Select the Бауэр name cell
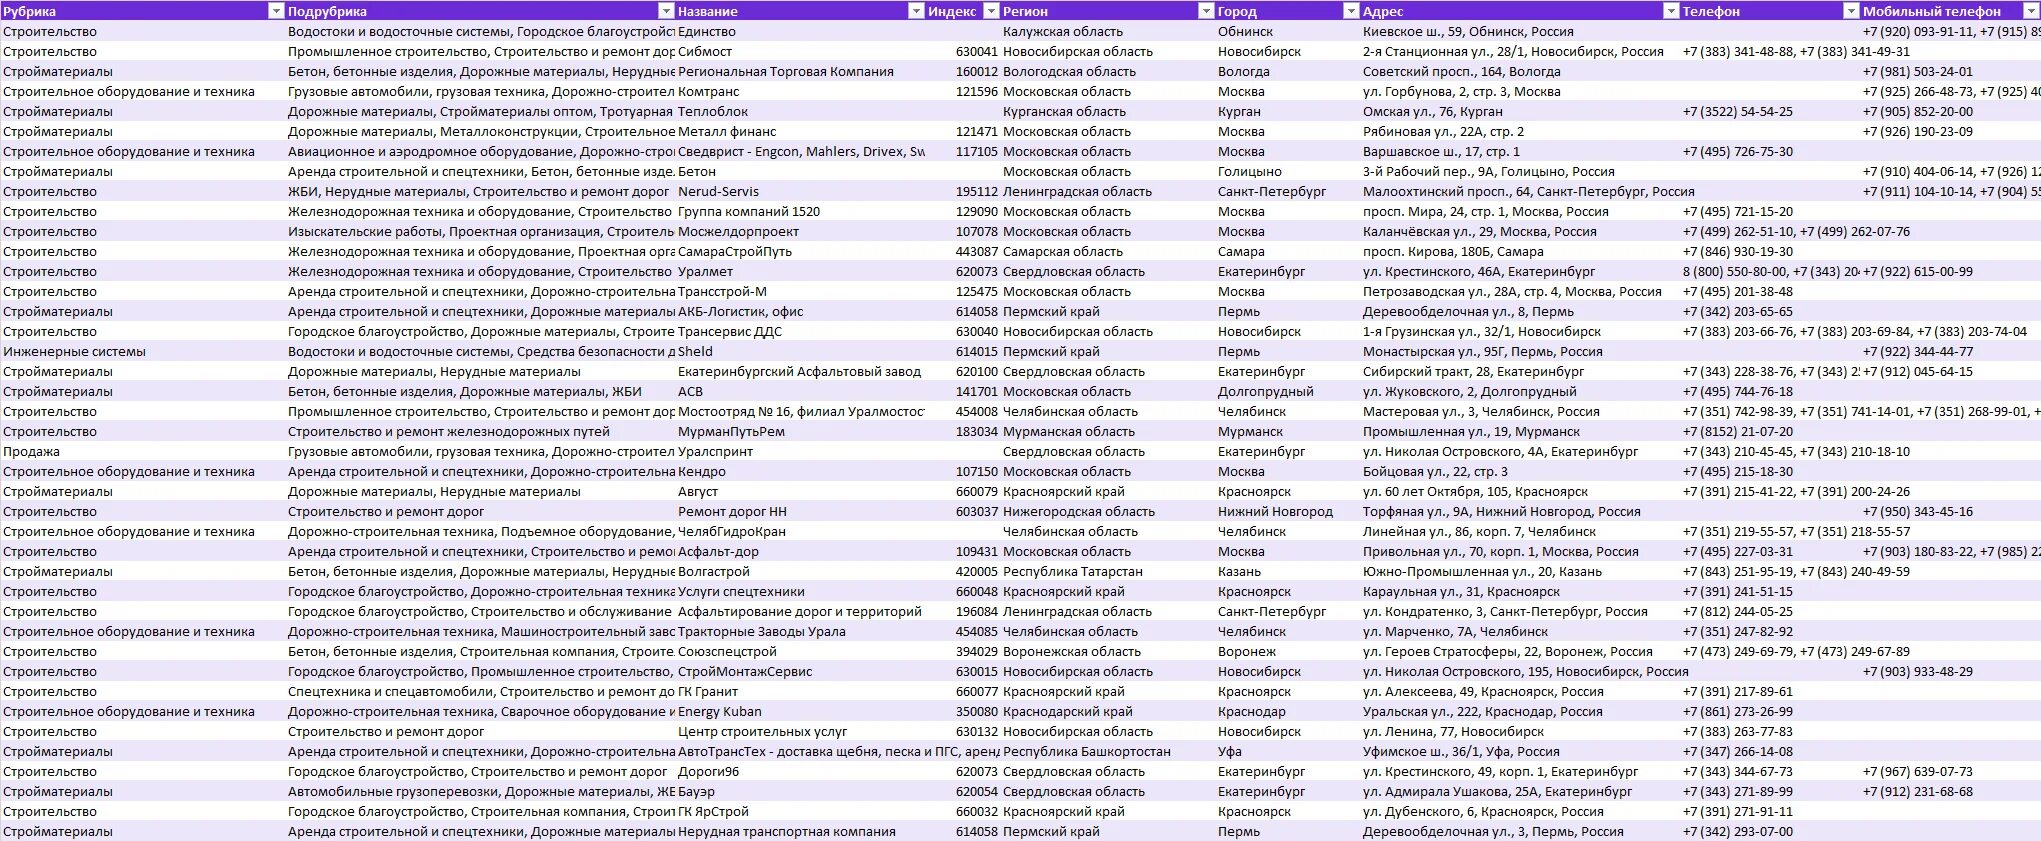Screen dimensions: 2041x841 click(800, 791)
